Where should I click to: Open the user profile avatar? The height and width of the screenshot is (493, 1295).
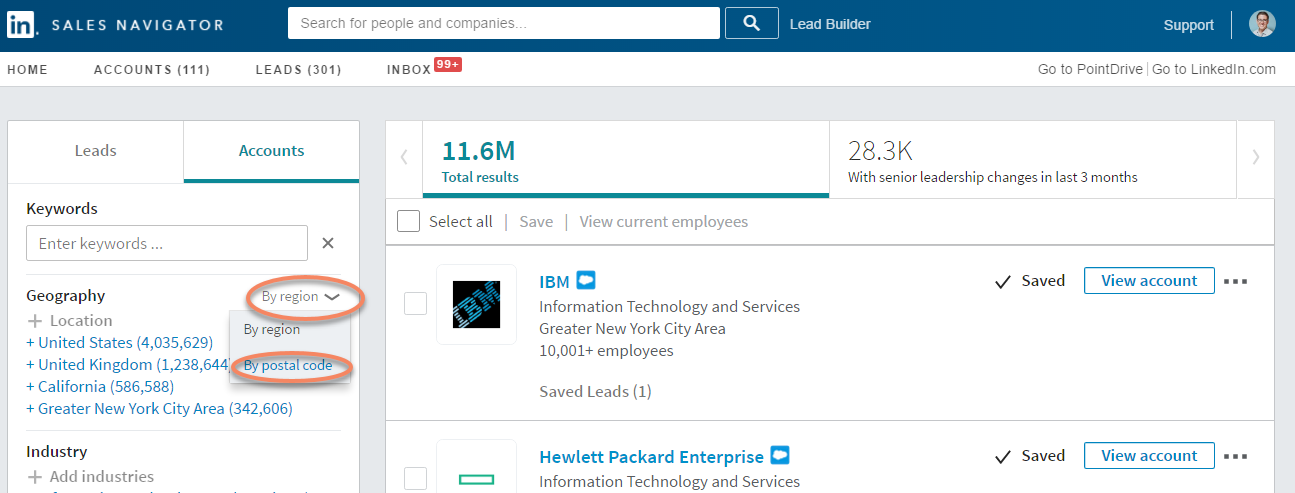click(x=1262, y=24)
